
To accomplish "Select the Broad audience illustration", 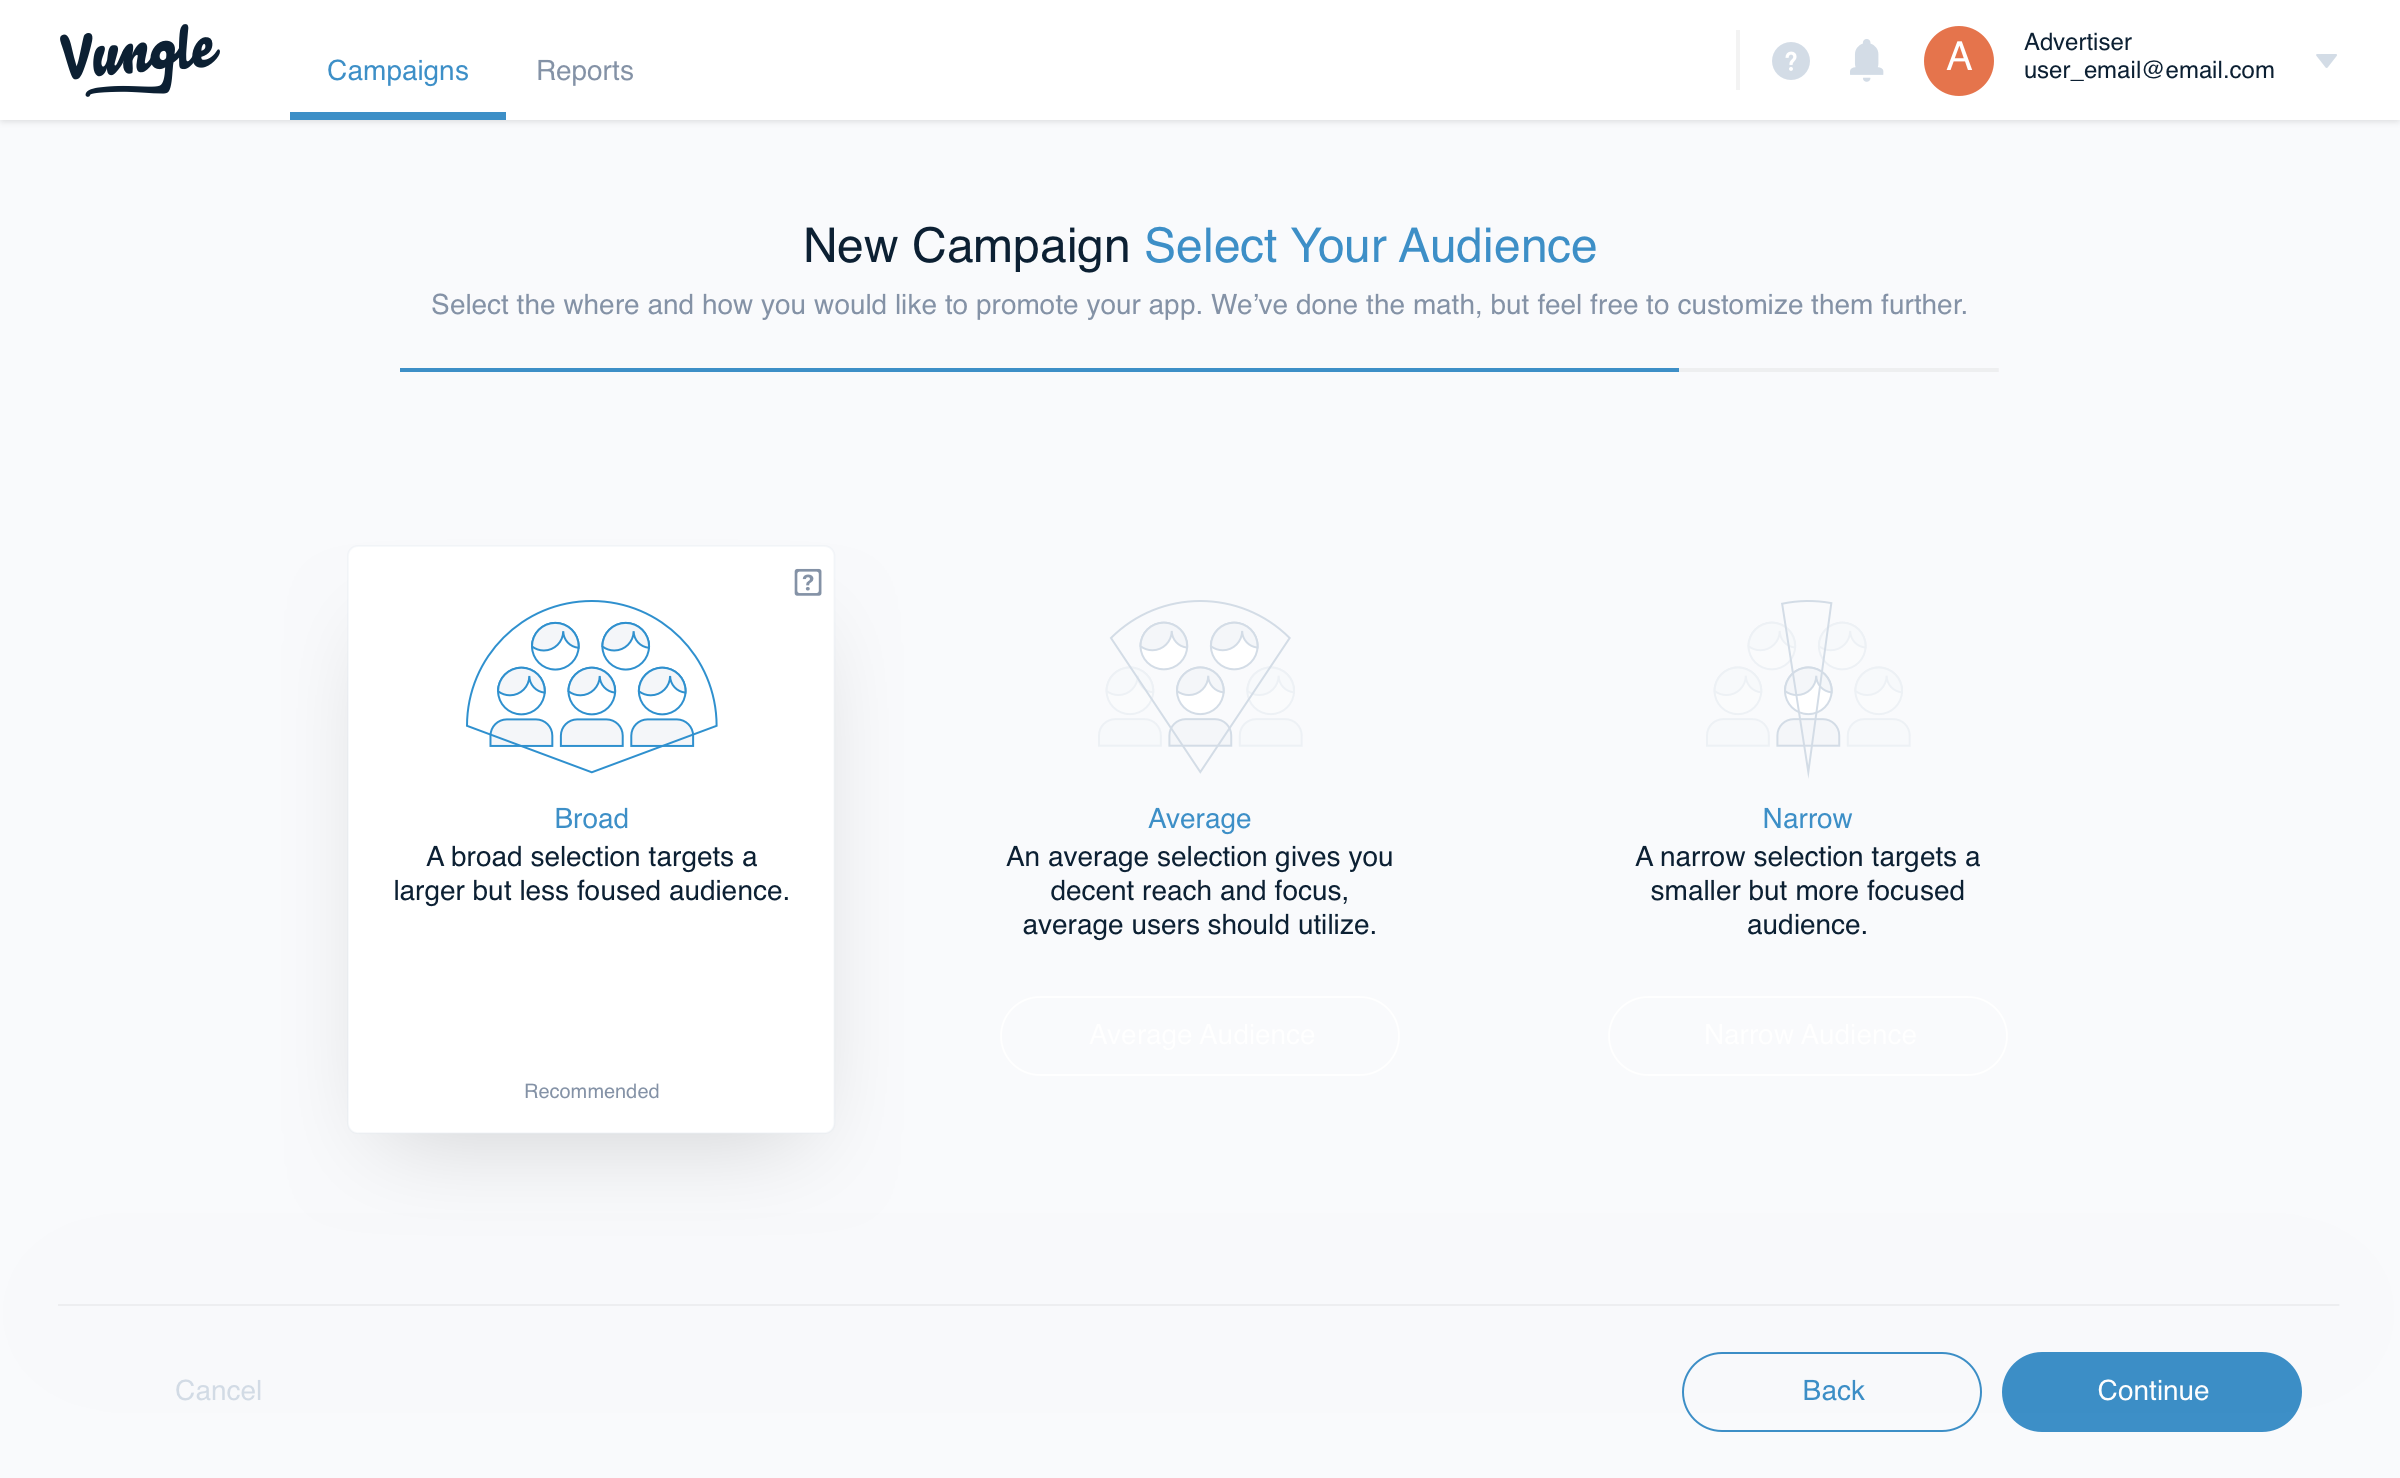I will click(592, 686).
